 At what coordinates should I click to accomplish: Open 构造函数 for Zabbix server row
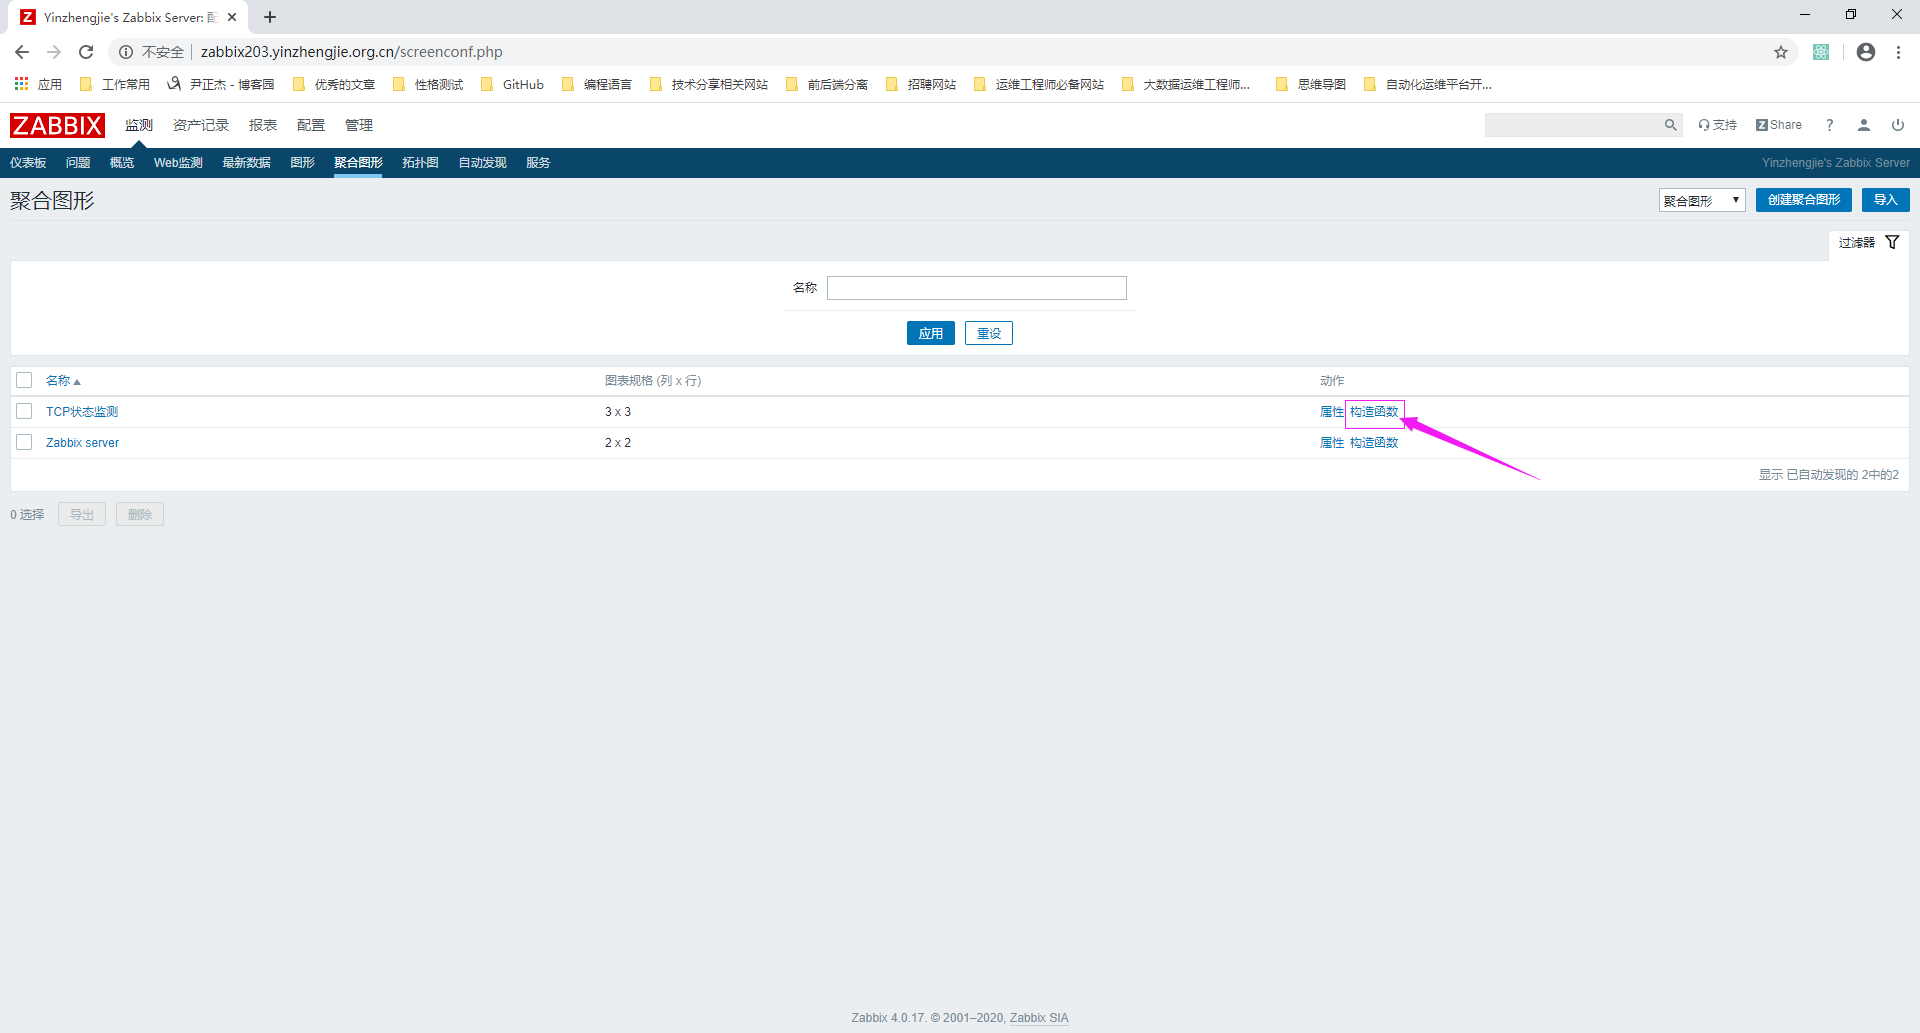pos(1374,443)
